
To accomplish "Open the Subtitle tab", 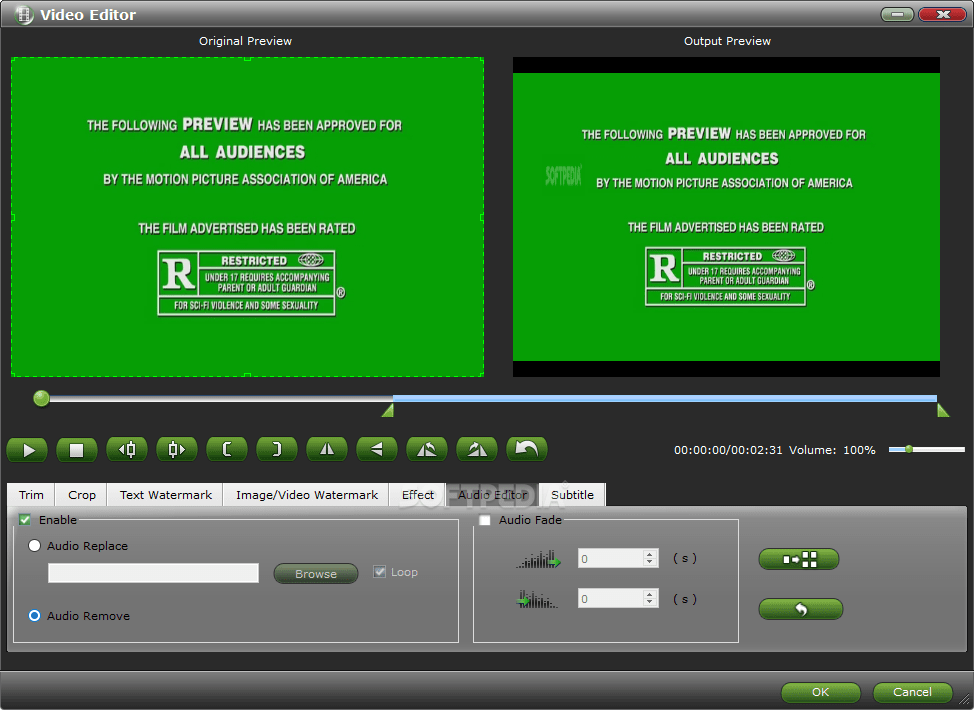I will coord(572,495).
